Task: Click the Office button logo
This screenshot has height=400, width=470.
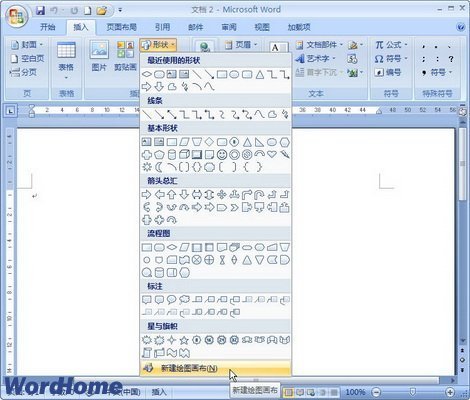Action: pyautogui.click(x=17, y=16)
